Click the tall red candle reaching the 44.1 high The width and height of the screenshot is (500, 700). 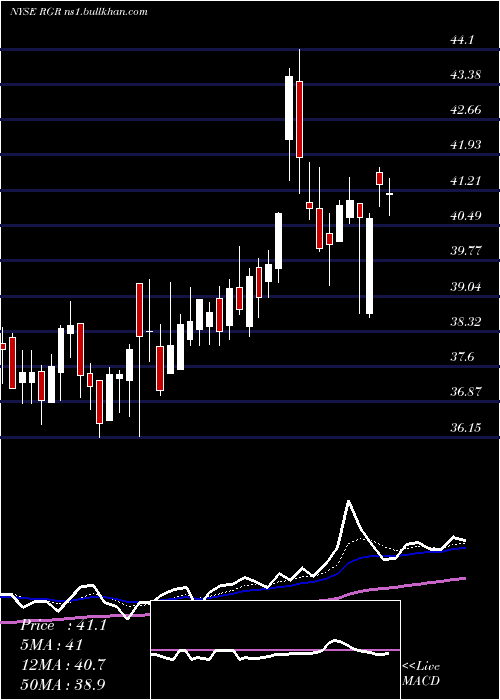point(299,119)
